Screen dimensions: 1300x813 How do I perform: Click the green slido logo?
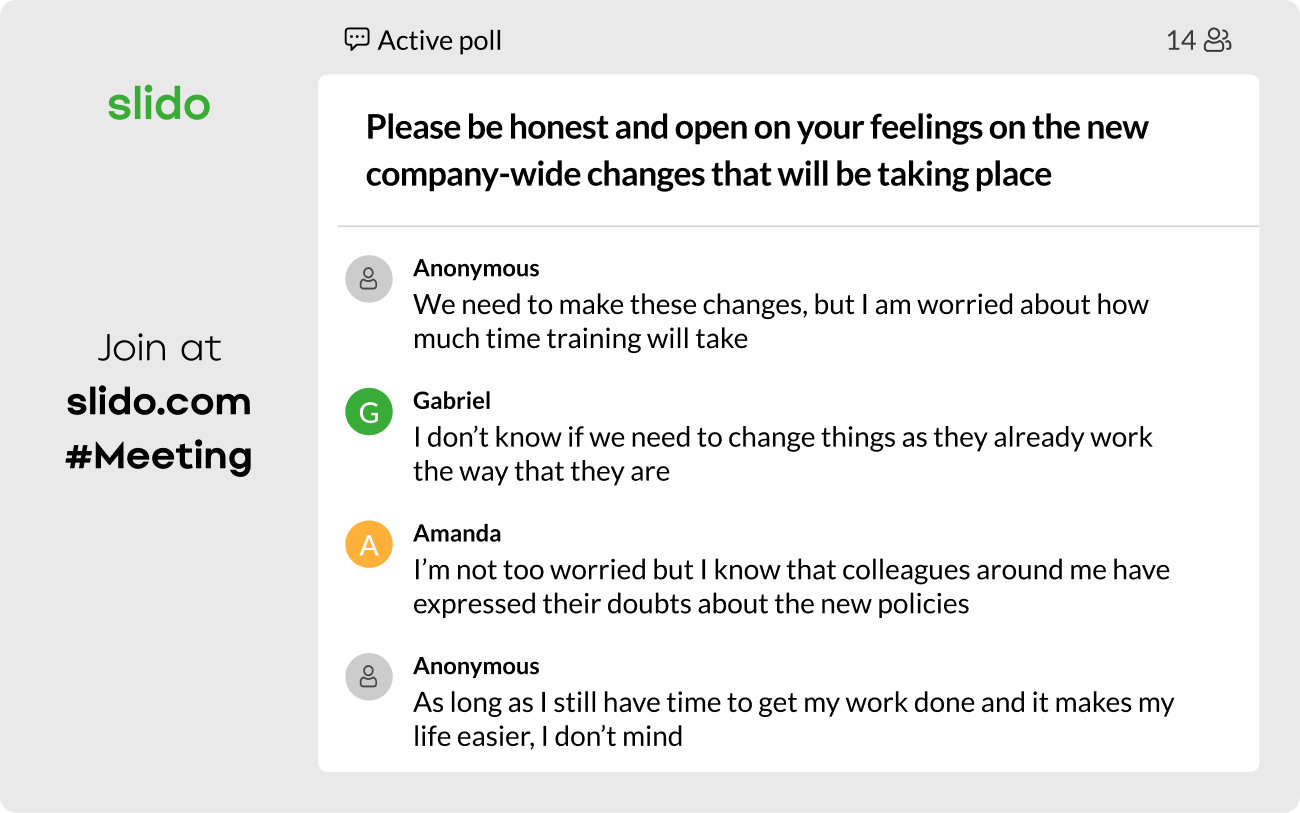[x=159, y=104]
